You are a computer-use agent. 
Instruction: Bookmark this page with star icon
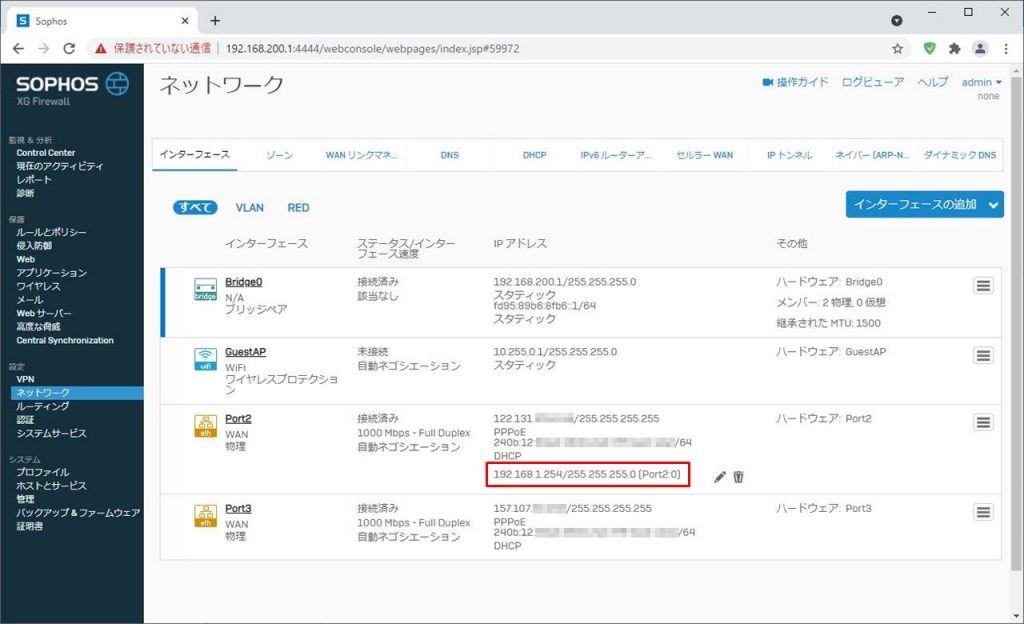897,48
